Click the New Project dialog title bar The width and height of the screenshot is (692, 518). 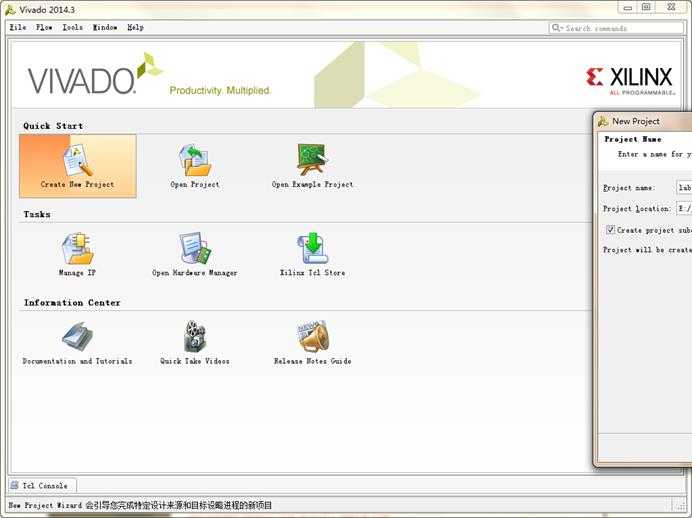644,121
